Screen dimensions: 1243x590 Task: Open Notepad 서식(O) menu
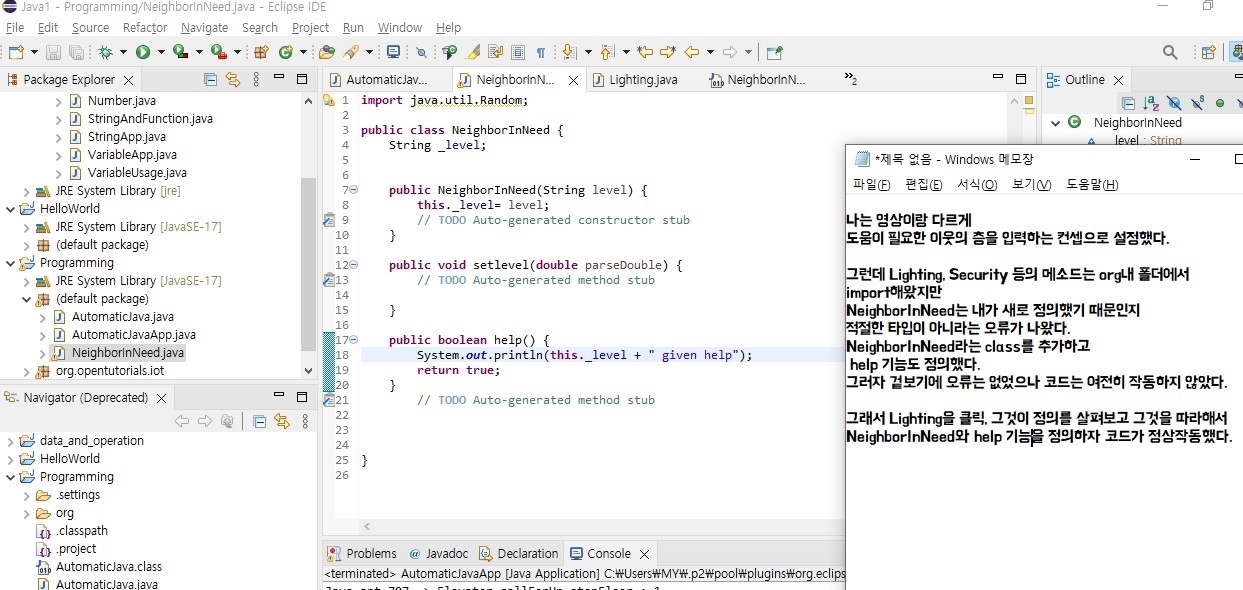977,184
